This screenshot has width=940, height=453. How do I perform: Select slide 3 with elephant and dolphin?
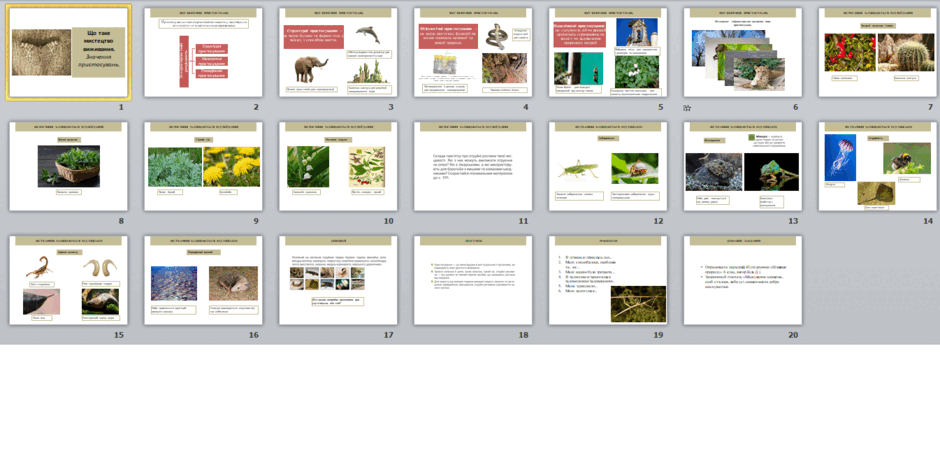coord(338,52)
